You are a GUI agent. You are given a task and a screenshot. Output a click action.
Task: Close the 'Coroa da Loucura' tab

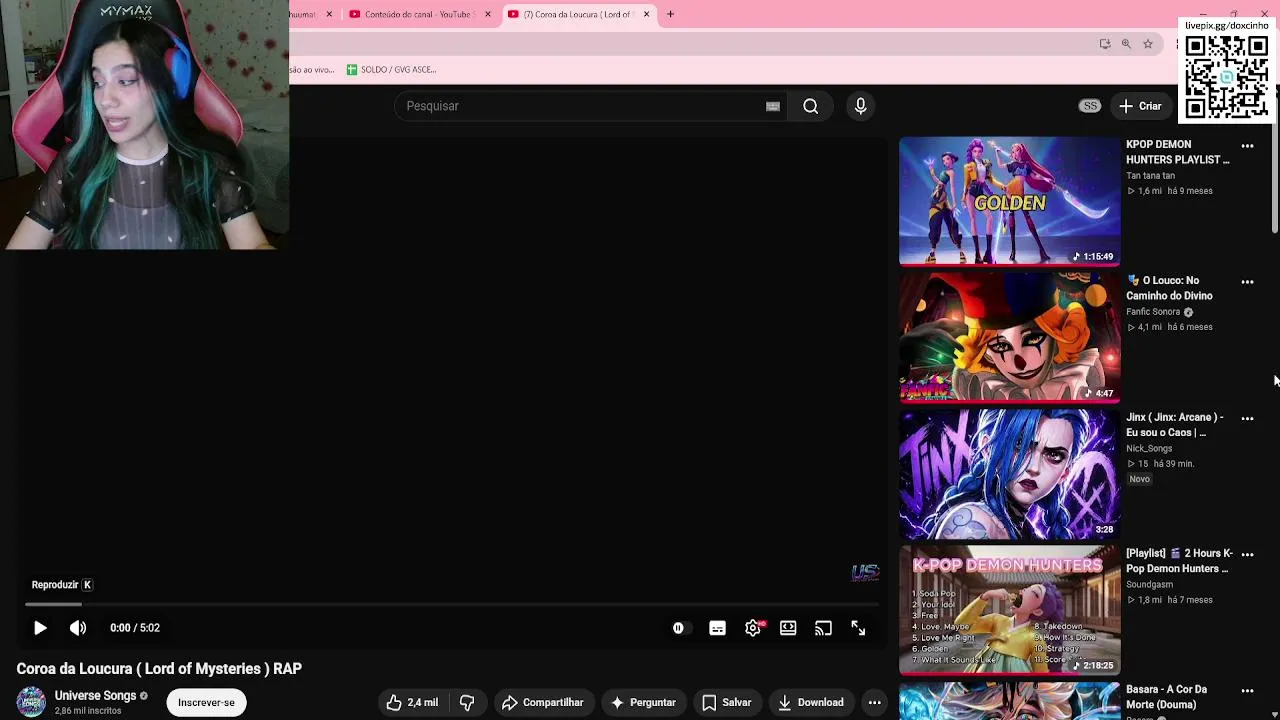point(646,14)
